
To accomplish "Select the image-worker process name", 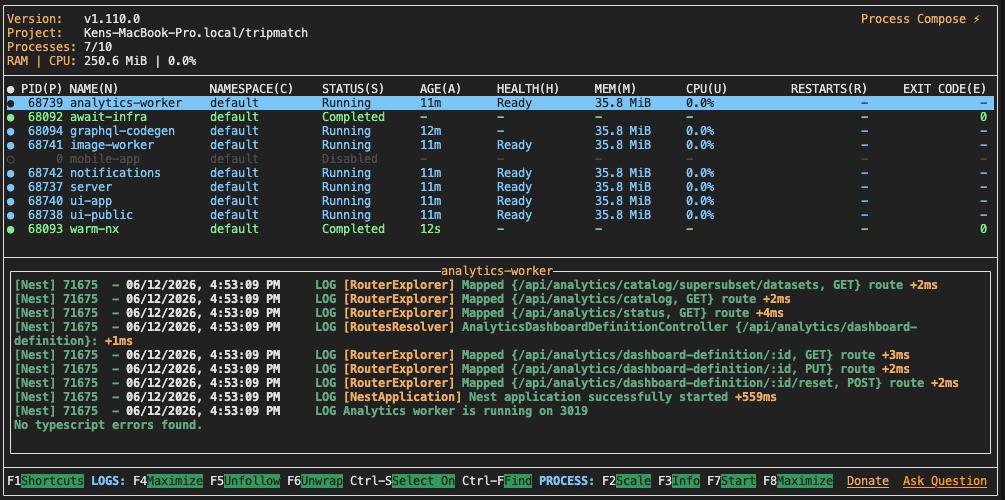I will click(x=112, y=146).
